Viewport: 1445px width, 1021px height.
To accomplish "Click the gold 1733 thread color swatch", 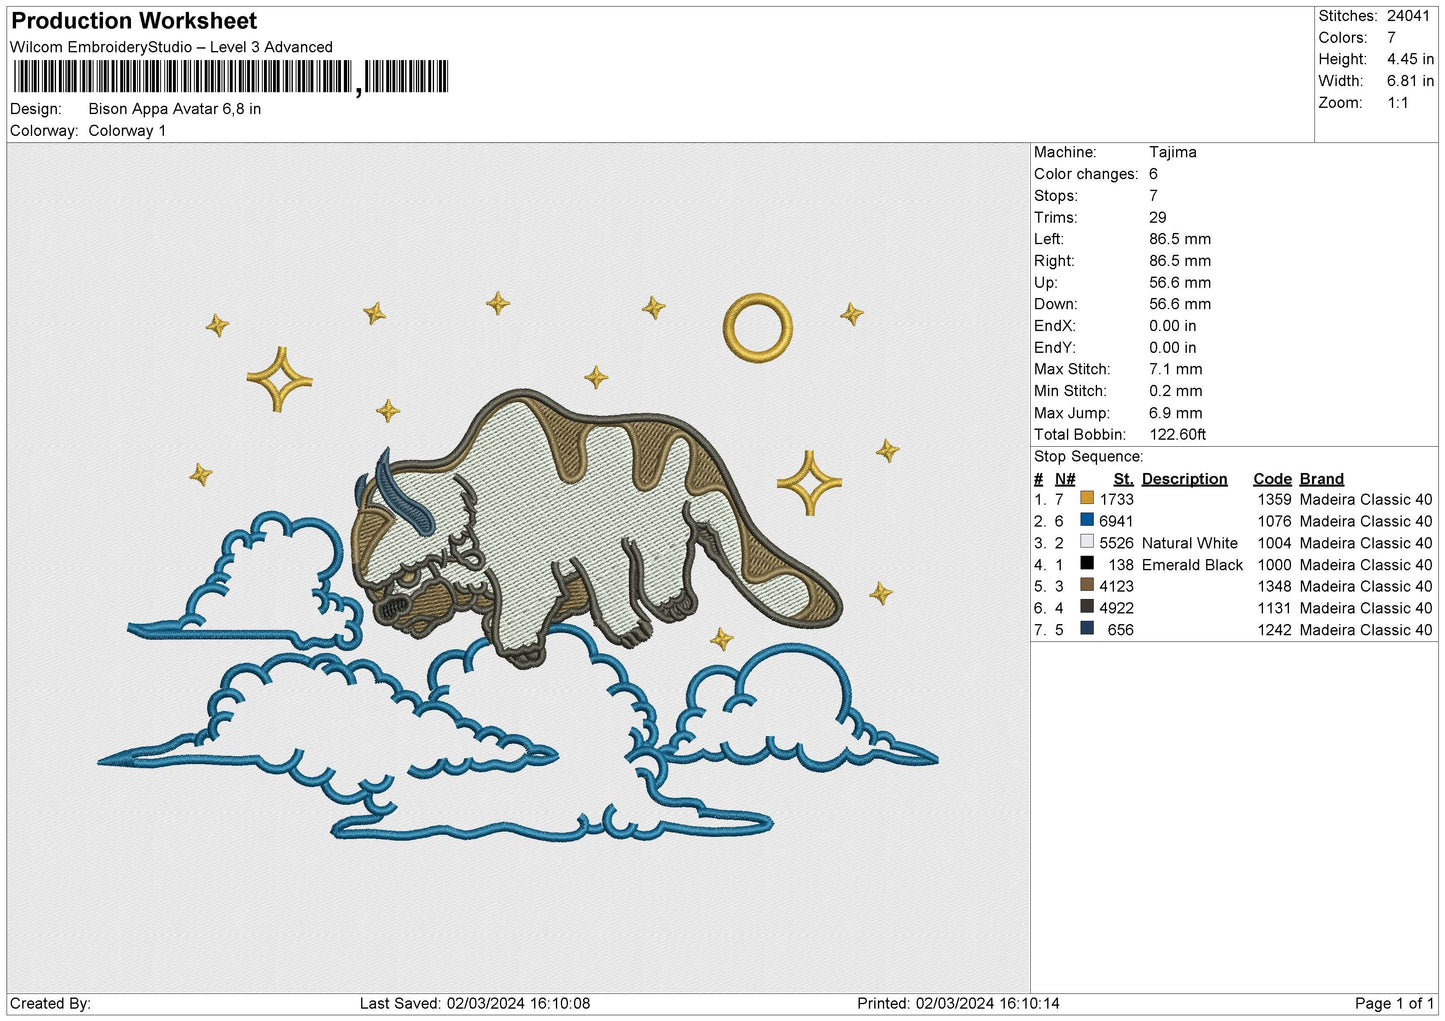I will (x=1087, y=498).
